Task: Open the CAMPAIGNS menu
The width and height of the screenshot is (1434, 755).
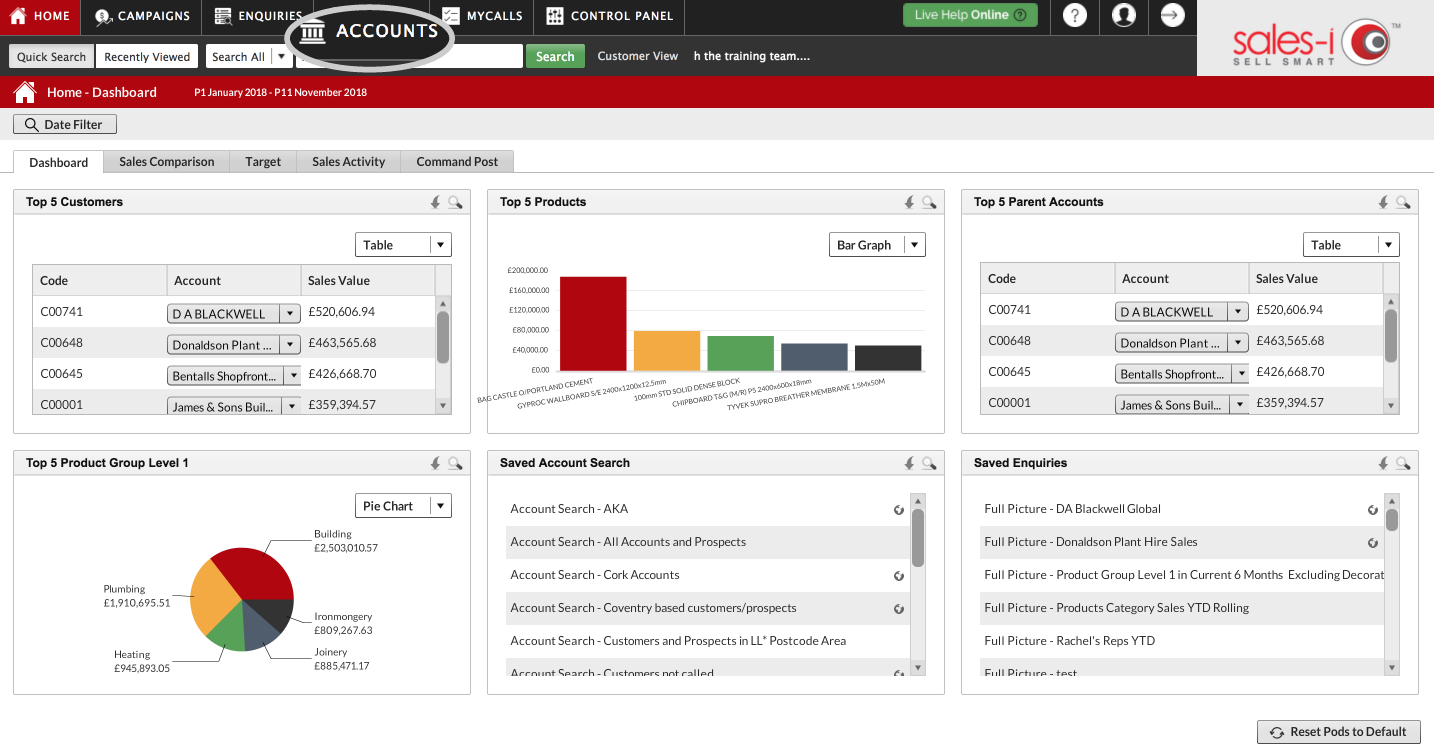Action: tap(142, 16)
